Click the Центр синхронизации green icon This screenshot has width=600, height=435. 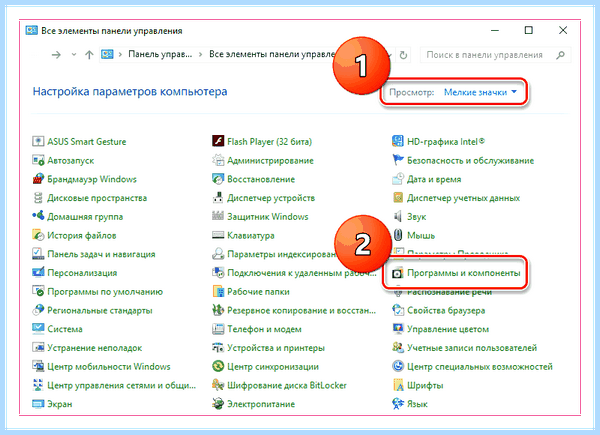coord(218,367)
